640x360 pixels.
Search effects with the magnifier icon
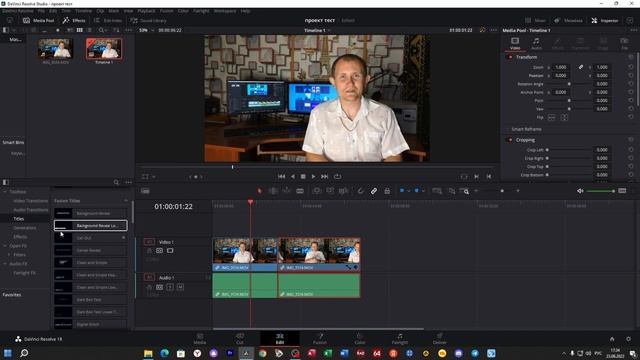point(116,182)
